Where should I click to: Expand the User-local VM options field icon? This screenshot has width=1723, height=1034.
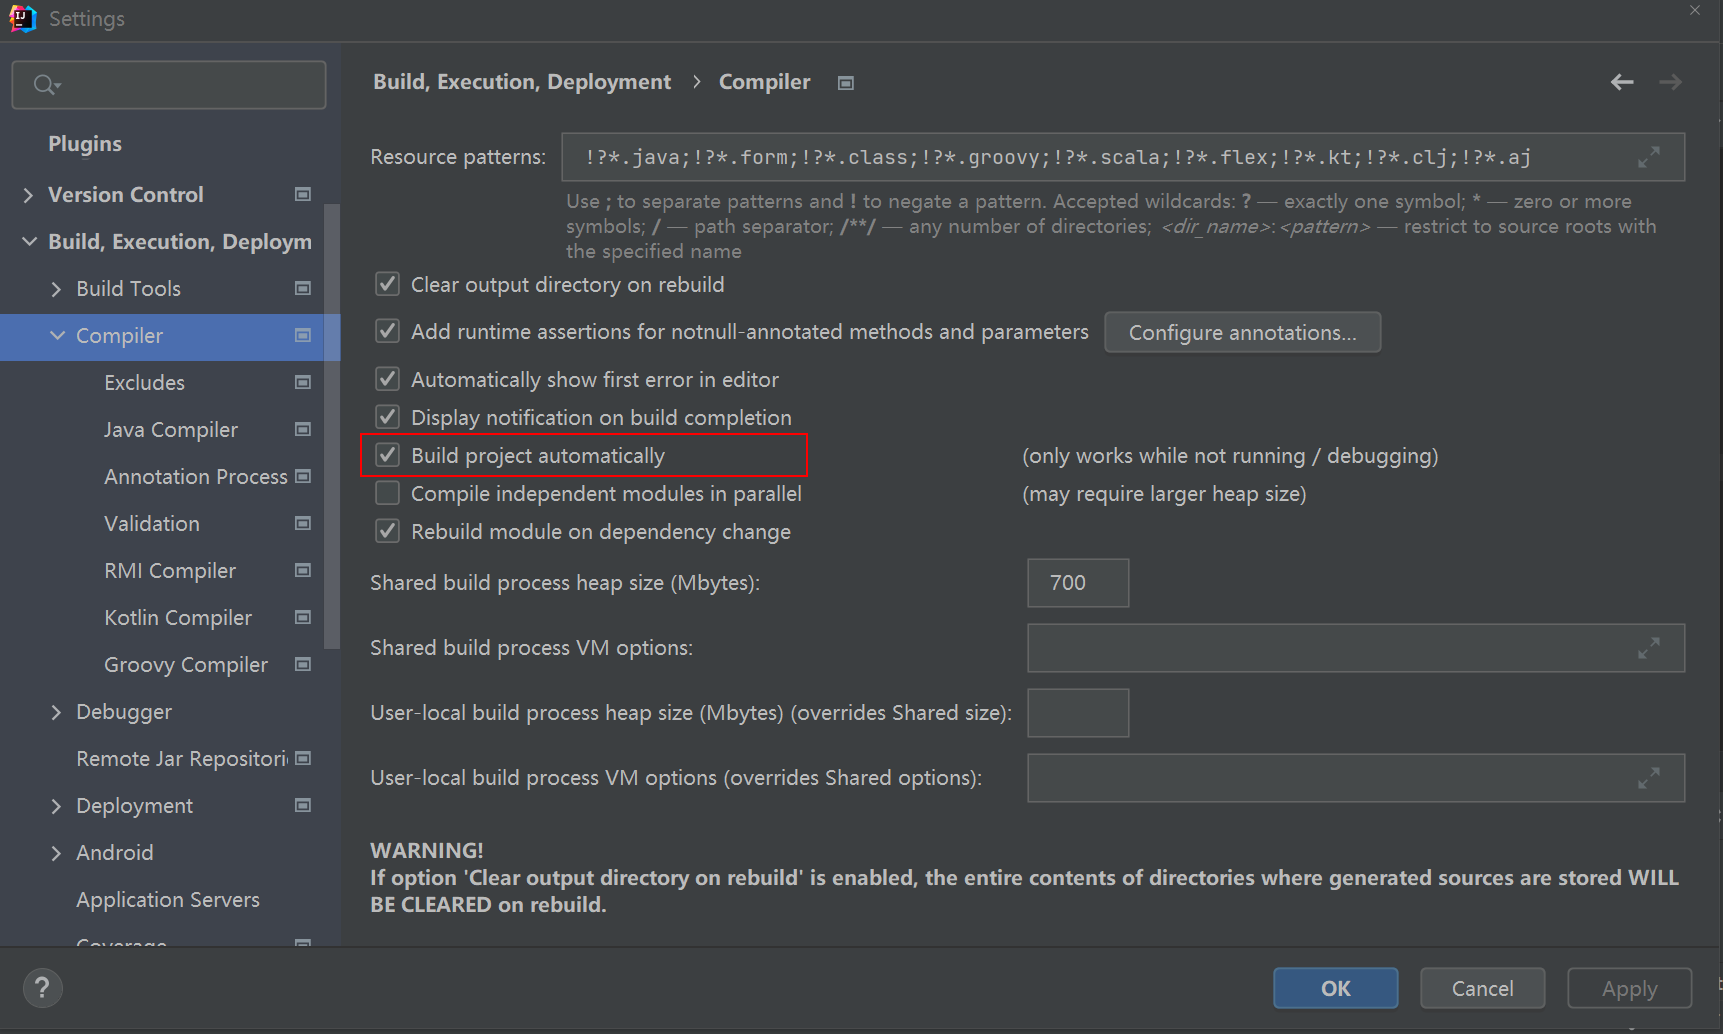pyautogui.click(x=1648, y=778)
